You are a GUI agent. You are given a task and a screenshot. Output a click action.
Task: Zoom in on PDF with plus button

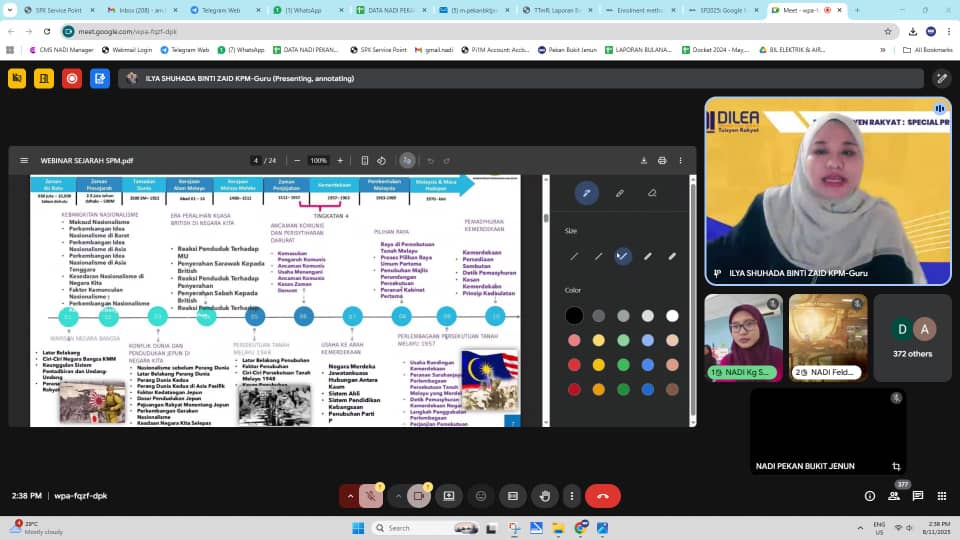340,160
